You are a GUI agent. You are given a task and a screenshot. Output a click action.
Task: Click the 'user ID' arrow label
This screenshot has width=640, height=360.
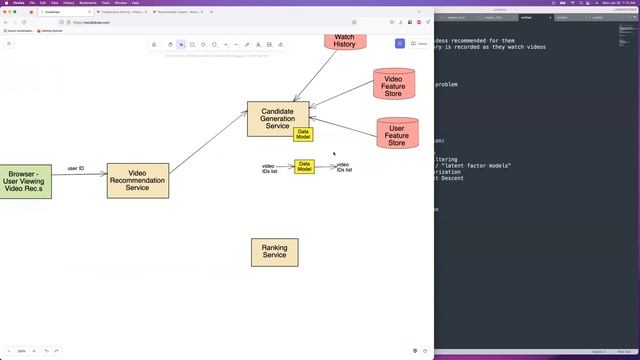tap(76, 168)
